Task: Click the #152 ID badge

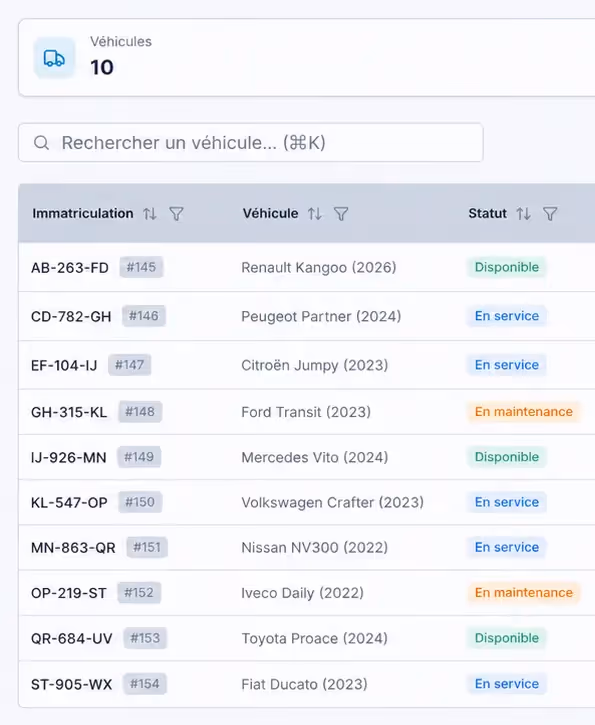Action: [x=139, y=593]
